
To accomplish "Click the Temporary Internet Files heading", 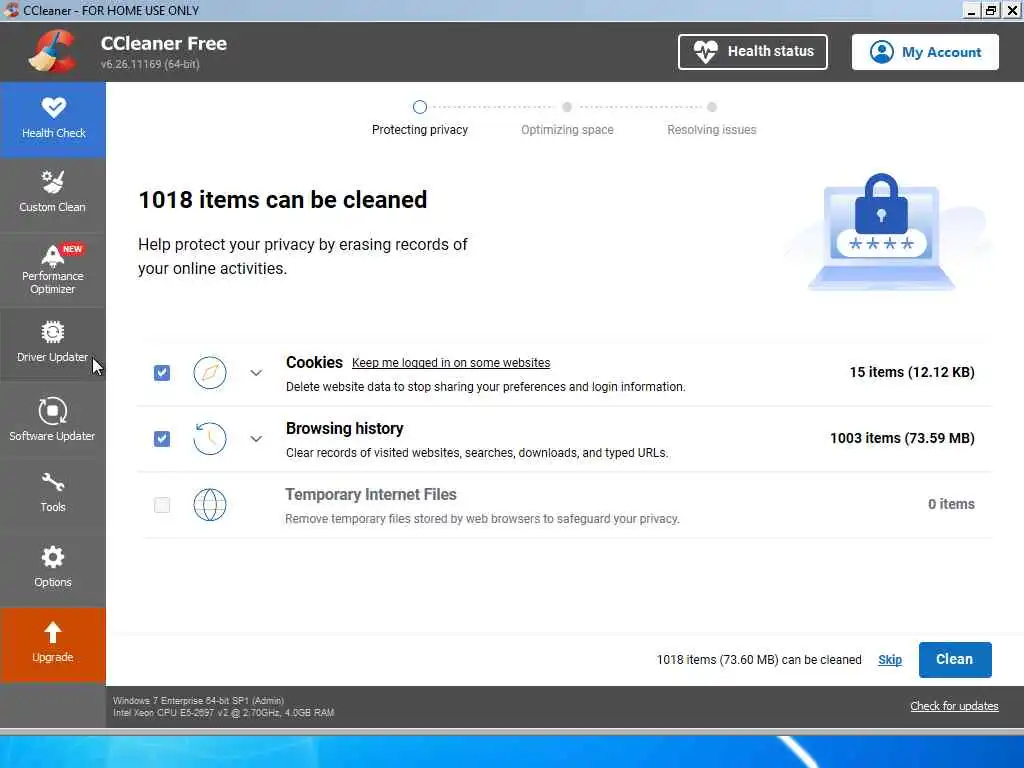I will click(x=370, y=494).
